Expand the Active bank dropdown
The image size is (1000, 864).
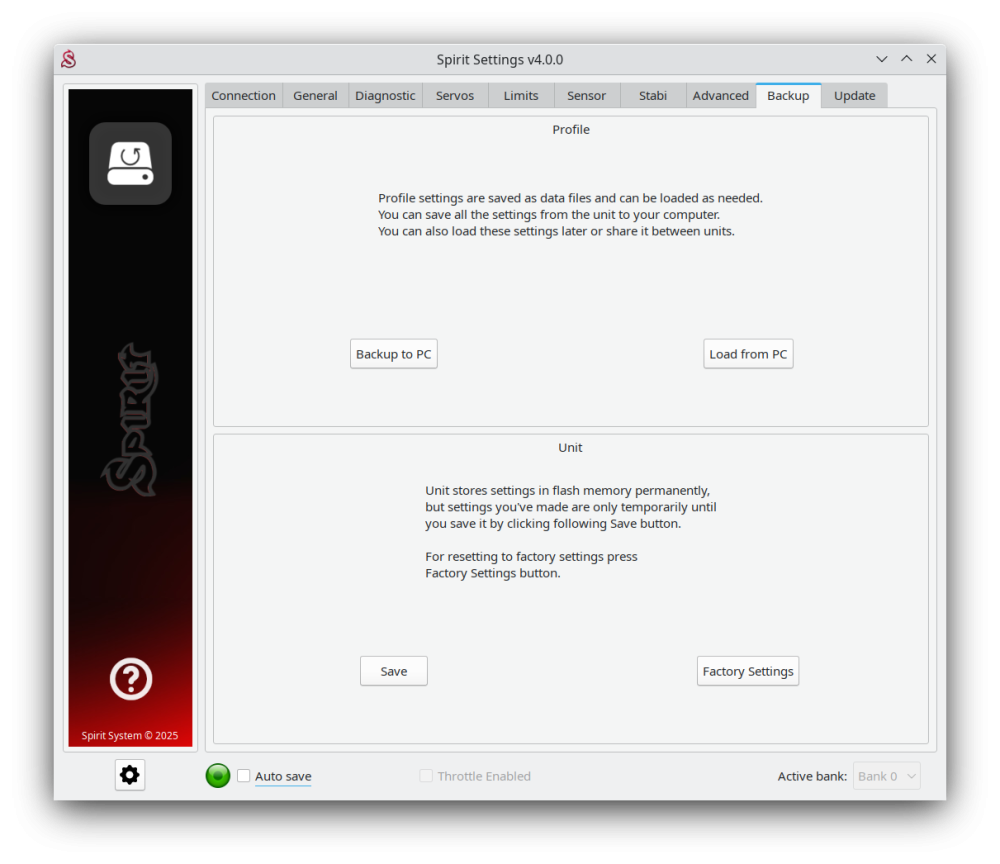point(886,776)
